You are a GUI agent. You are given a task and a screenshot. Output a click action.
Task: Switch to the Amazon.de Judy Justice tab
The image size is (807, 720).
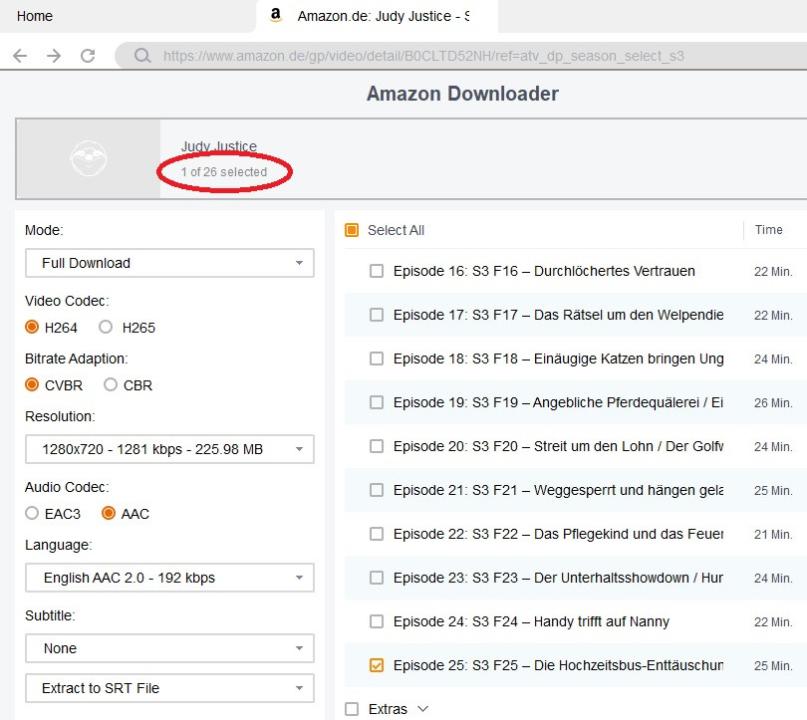[382, 16]
